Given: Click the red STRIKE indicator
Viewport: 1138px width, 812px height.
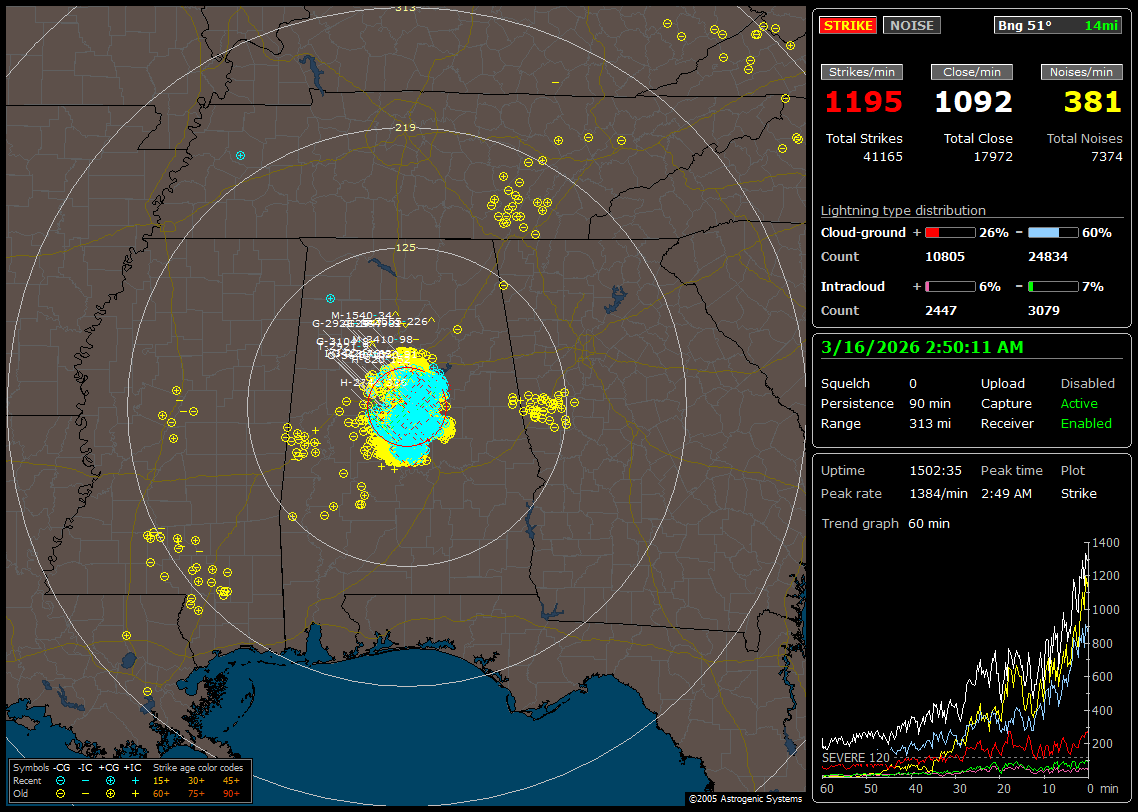Looking at the screenshot, I should point(848,25).
